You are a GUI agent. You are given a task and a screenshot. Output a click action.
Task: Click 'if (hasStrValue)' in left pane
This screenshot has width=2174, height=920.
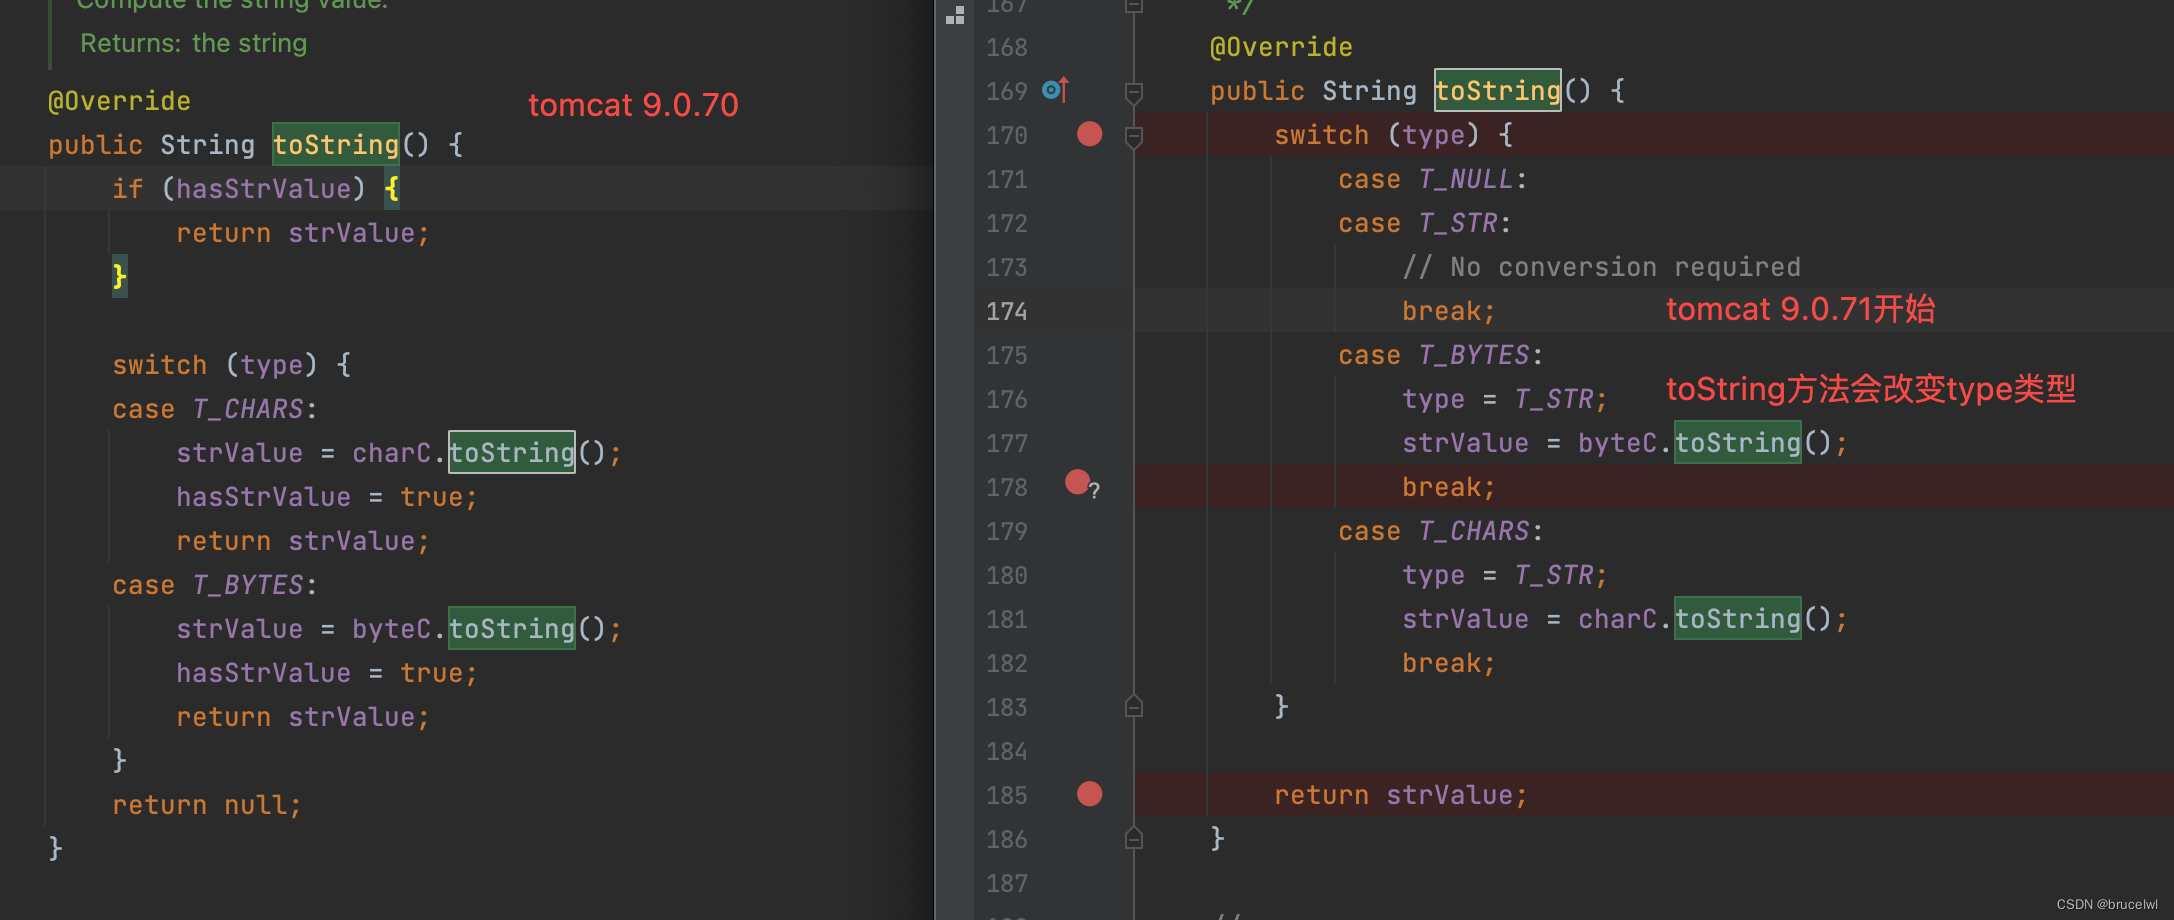239,189
